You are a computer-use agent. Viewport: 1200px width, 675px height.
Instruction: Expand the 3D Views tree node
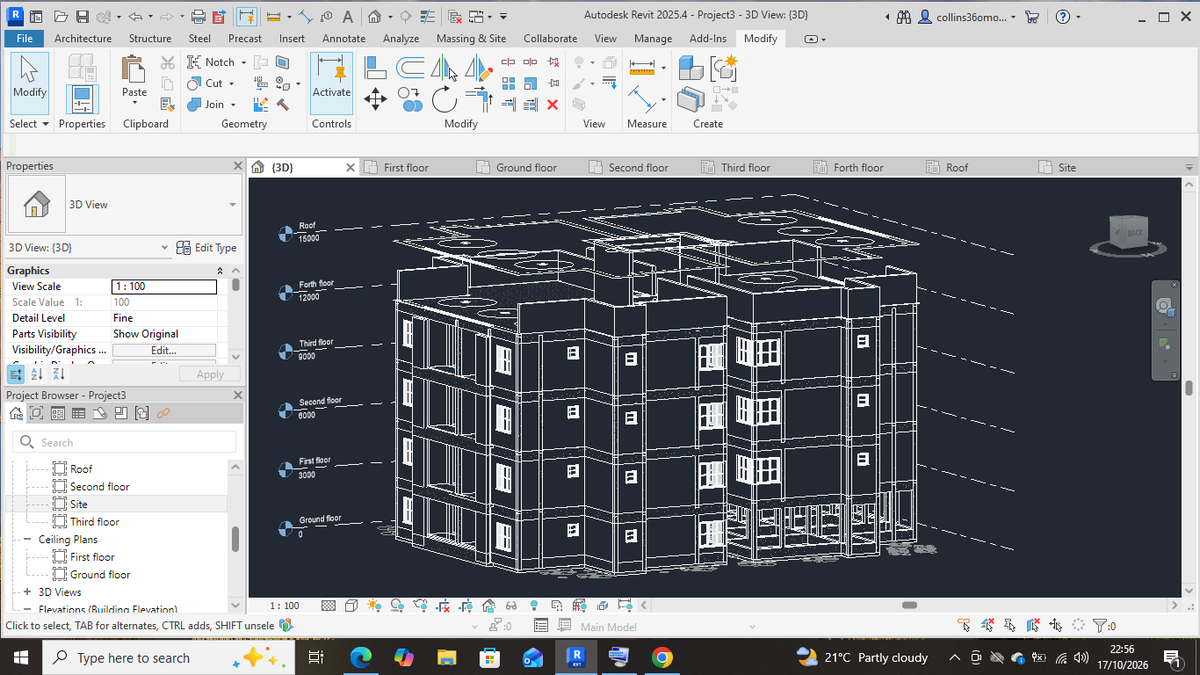coord(29,592)
